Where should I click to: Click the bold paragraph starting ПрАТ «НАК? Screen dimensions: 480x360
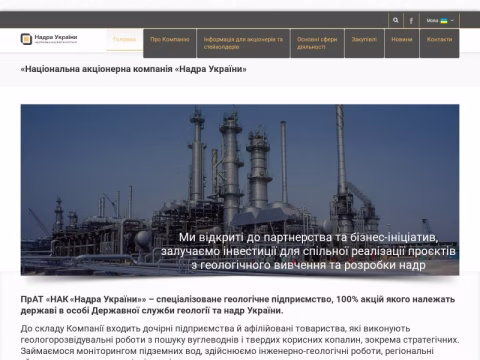click(x=238, y=305)
